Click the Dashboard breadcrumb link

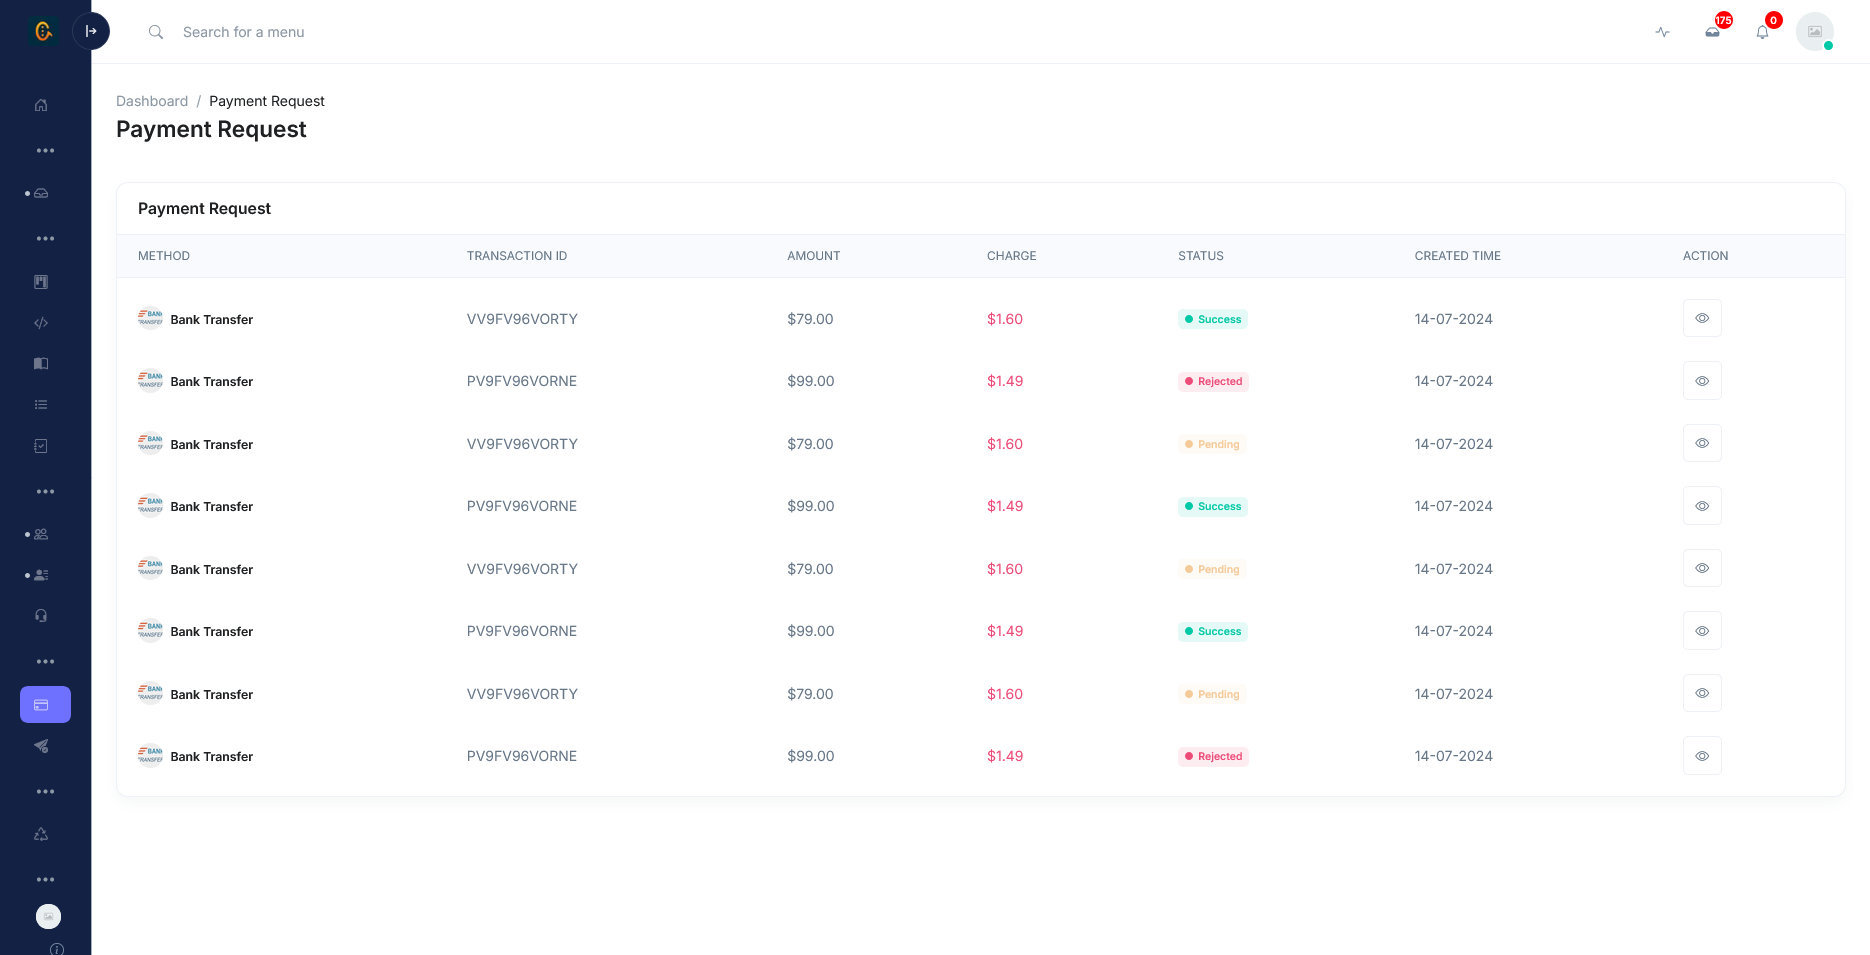point(152,101)
